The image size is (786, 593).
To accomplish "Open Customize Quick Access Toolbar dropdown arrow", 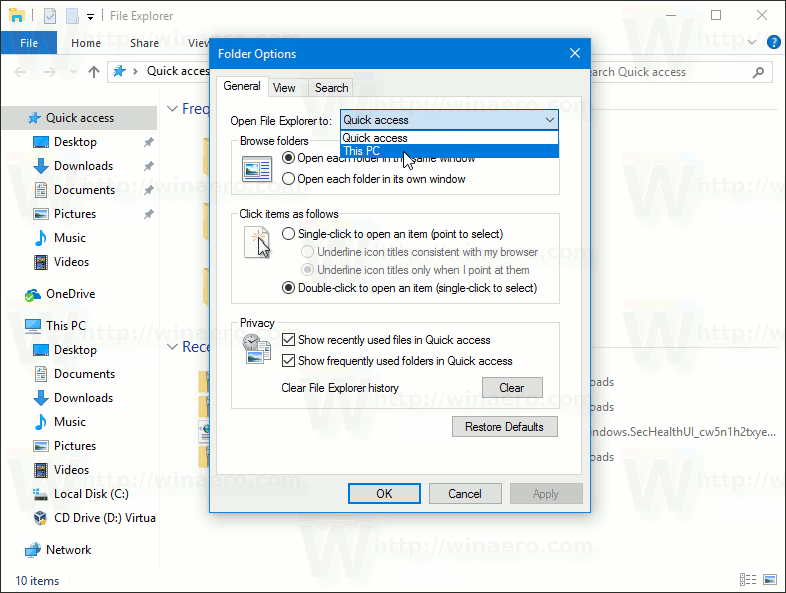I will pyautogui.click(x=90, y=17).
